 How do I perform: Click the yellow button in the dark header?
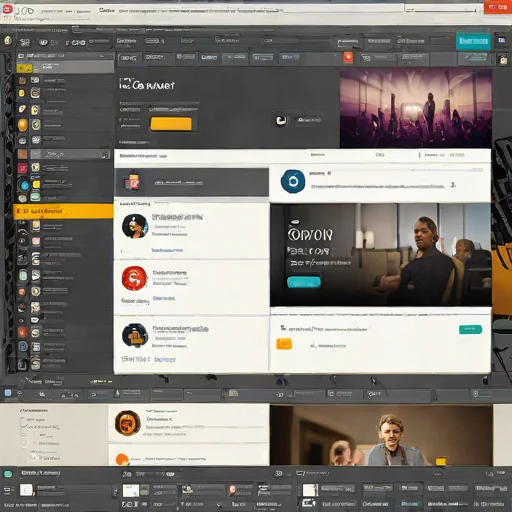[x=171, y=124]
